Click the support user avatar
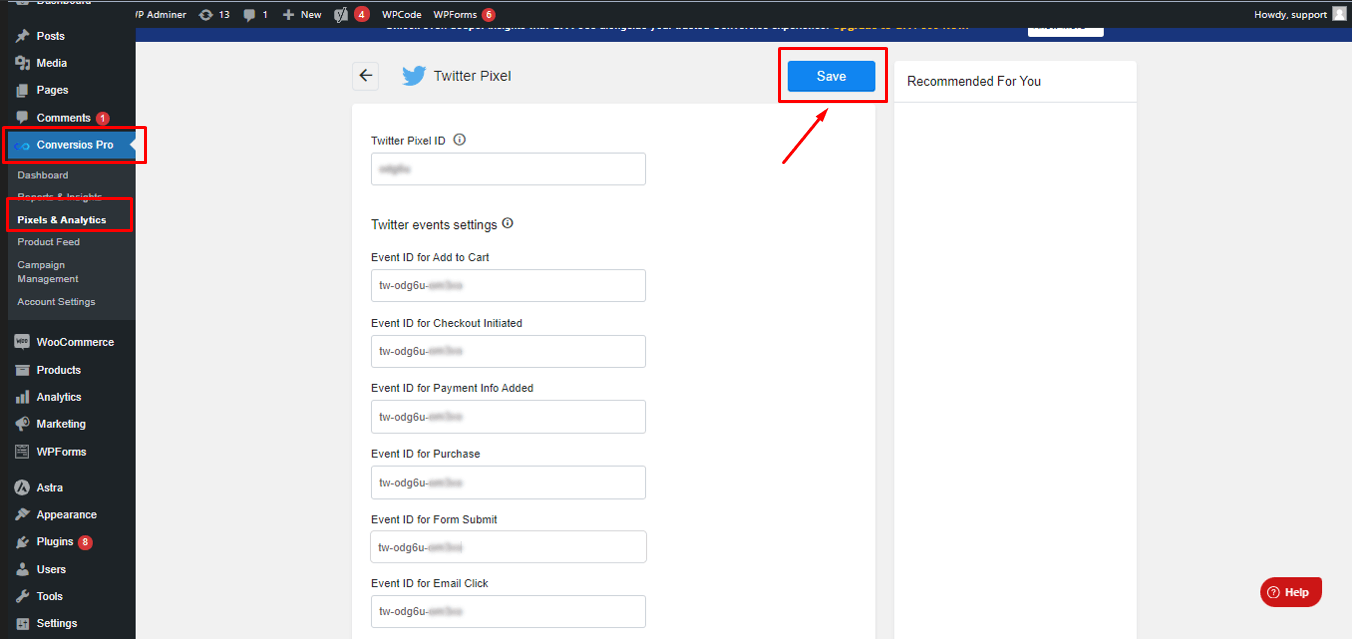 pos(1339,14)
